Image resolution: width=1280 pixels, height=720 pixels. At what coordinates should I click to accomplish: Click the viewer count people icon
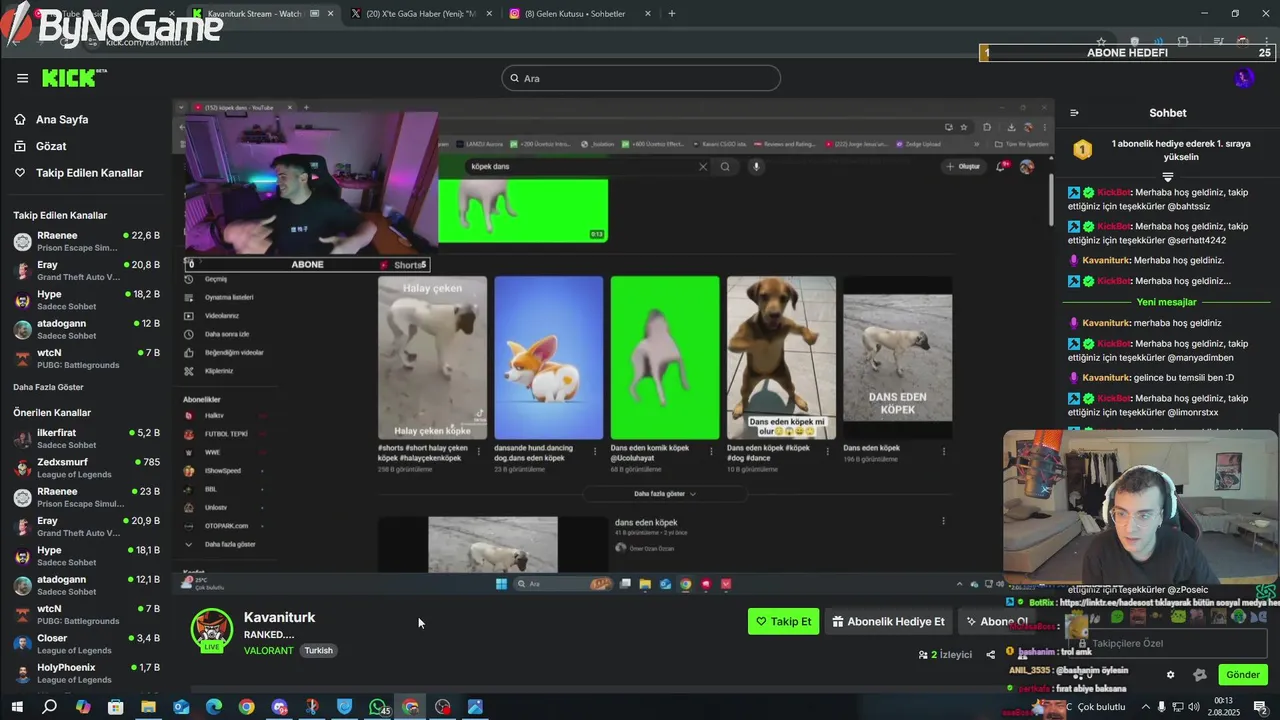point(923,655)
